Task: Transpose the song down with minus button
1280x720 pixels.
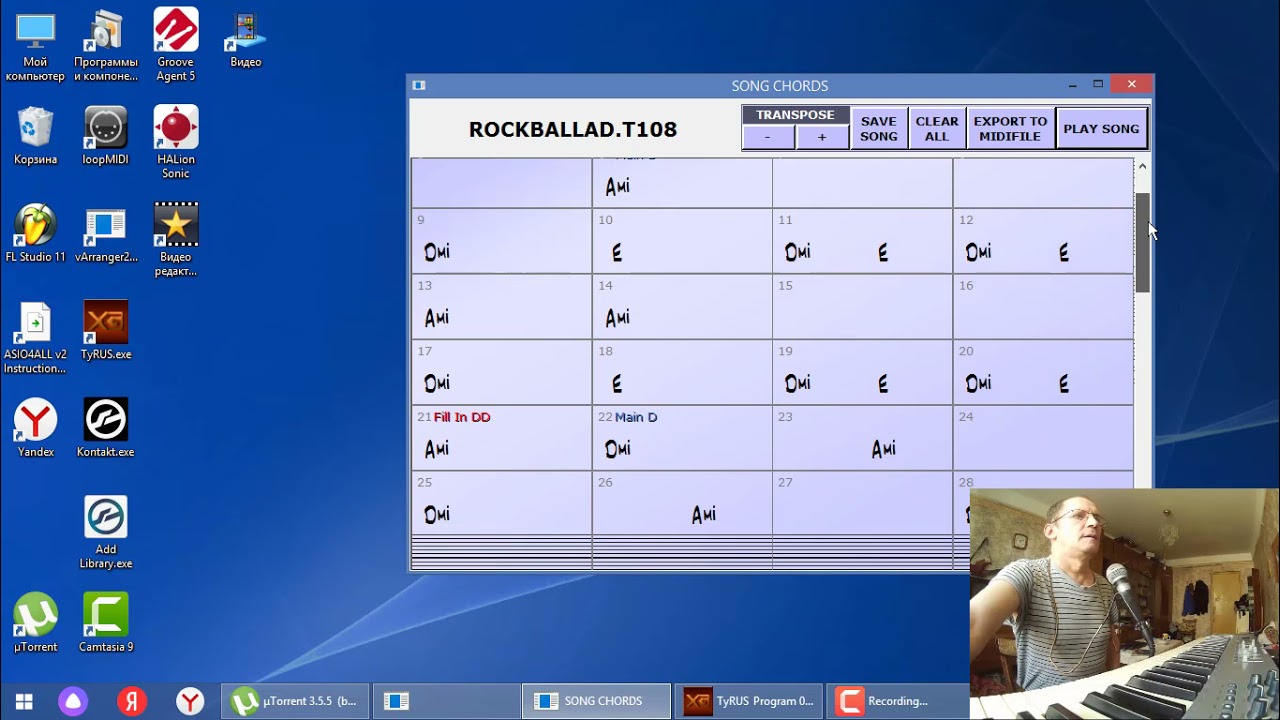Action: pyautogui.click(x=768, y=137)
